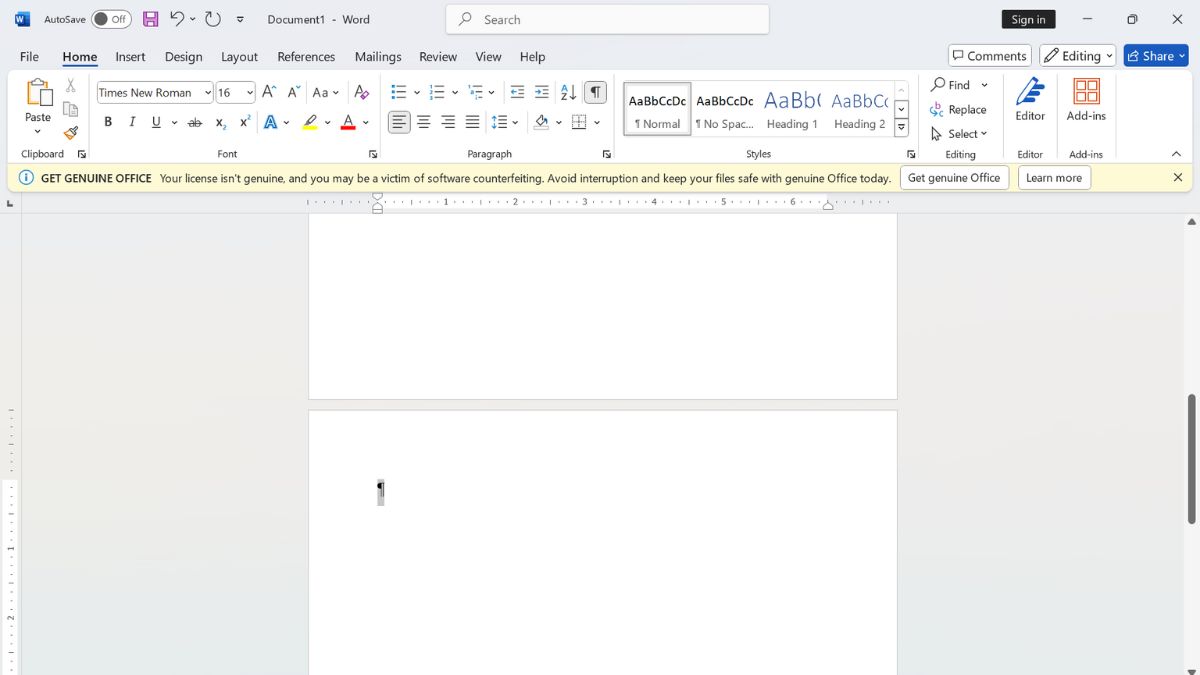Open Paragraph dialog launcher
This screenshot has width=1200, height=675.
[607, 154]
